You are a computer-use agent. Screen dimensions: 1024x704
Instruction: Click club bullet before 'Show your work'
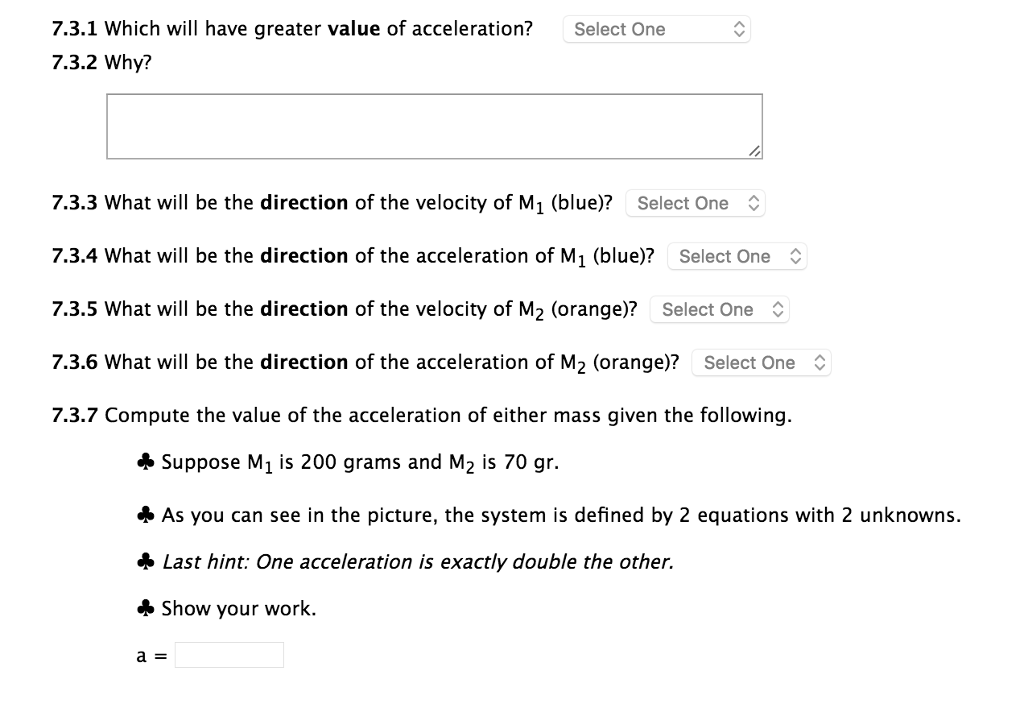coord(146,608)
